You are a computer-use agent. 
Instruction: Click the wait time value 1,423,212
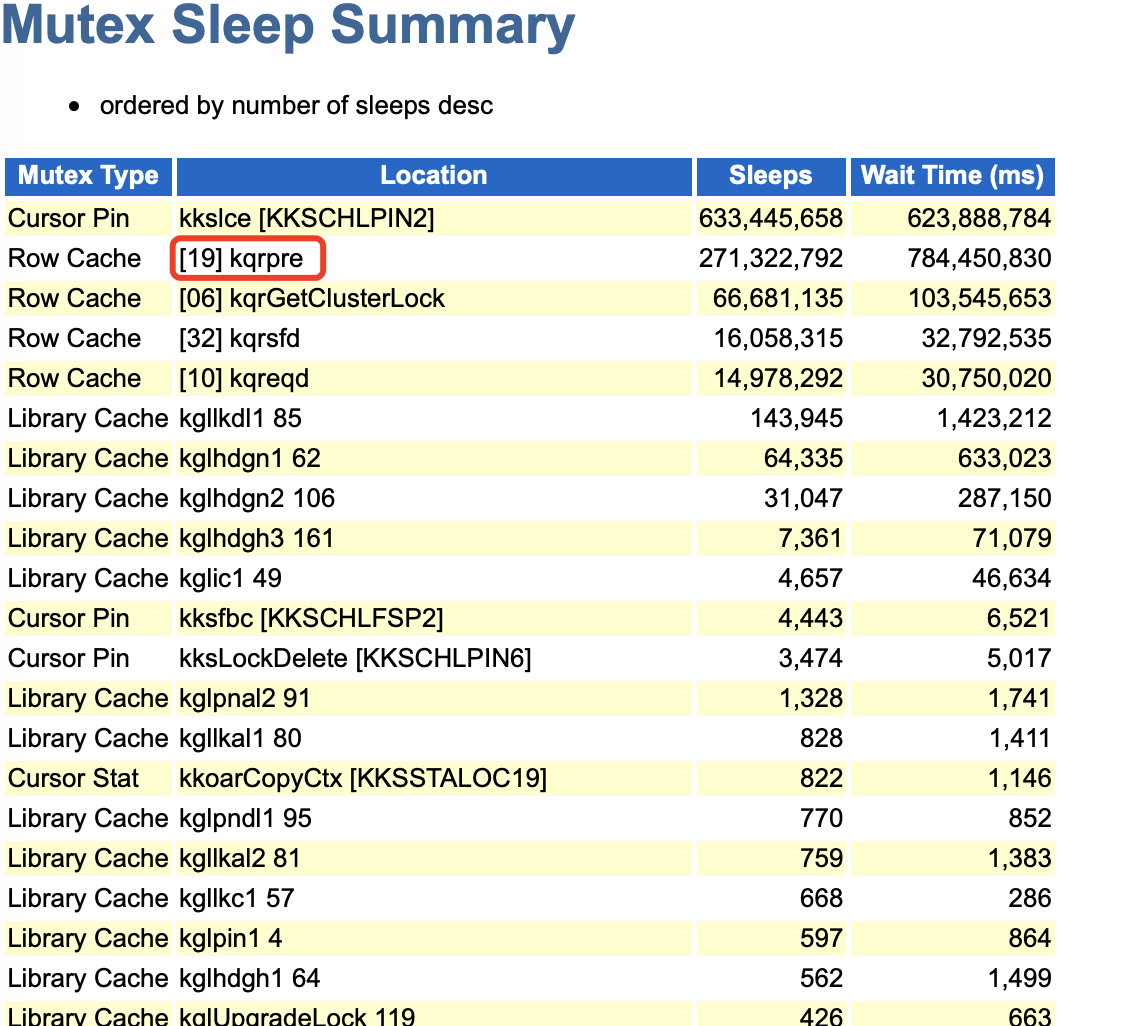(x=994, y=418)
